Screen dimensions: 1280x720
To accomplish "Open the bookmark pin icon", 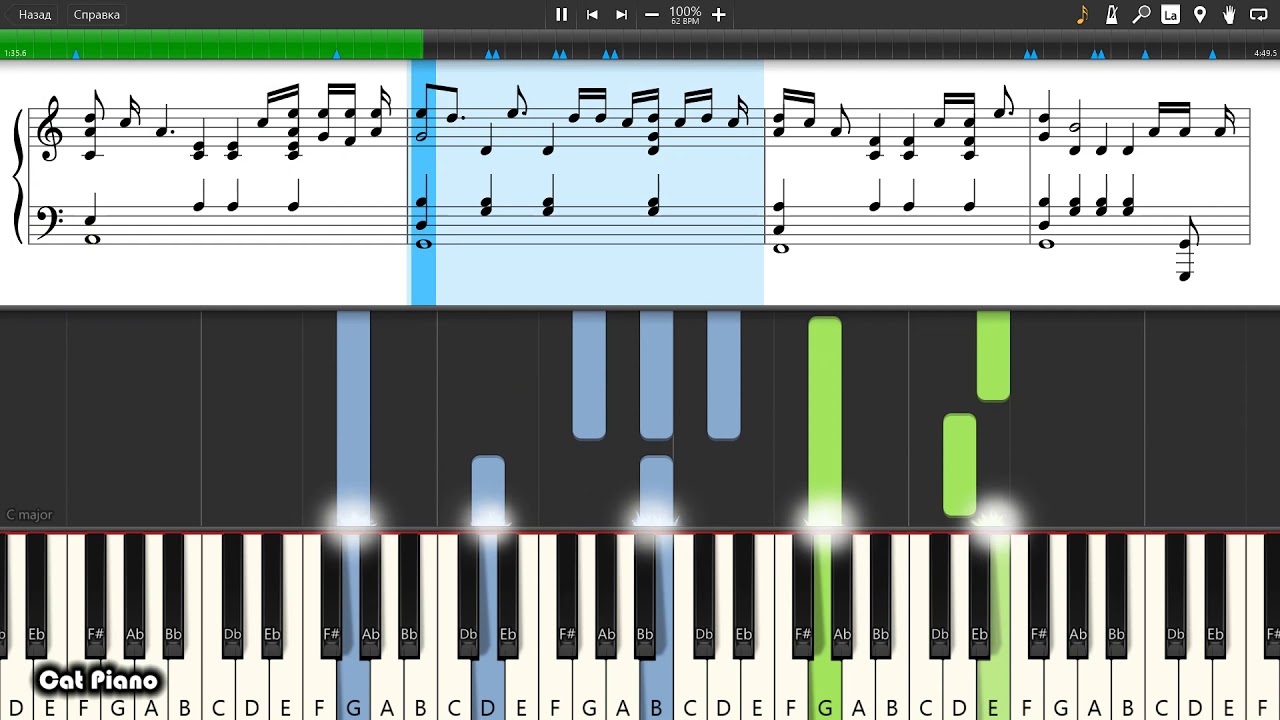I will pos(1200,14).
